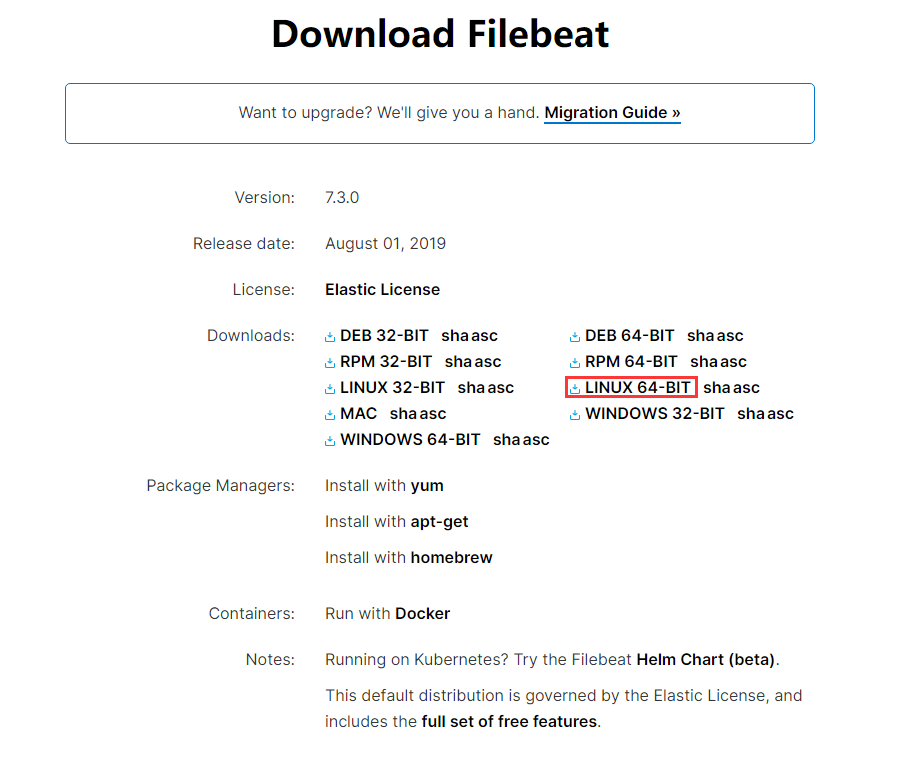Click the download icon beside DEB 32-BIT
Screen dimensions: 912x758
(x=331, y=335)
